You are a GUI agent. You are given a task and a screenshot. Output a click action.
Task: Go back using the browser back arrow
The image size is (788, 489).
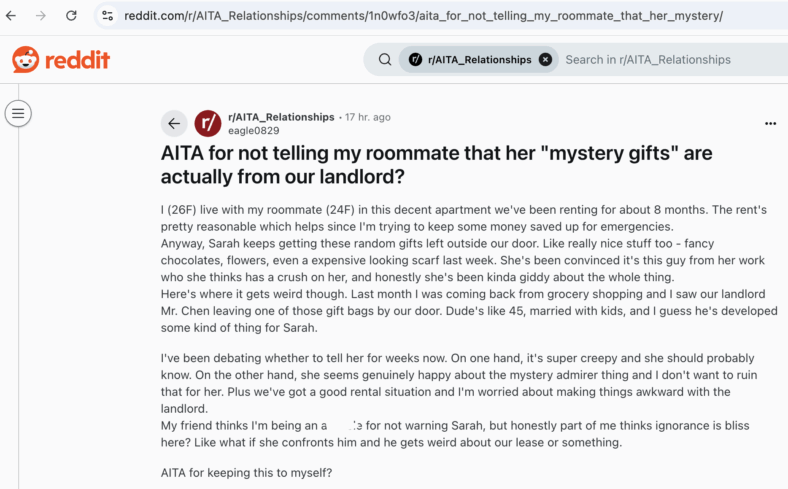click(x=11, y=16)
